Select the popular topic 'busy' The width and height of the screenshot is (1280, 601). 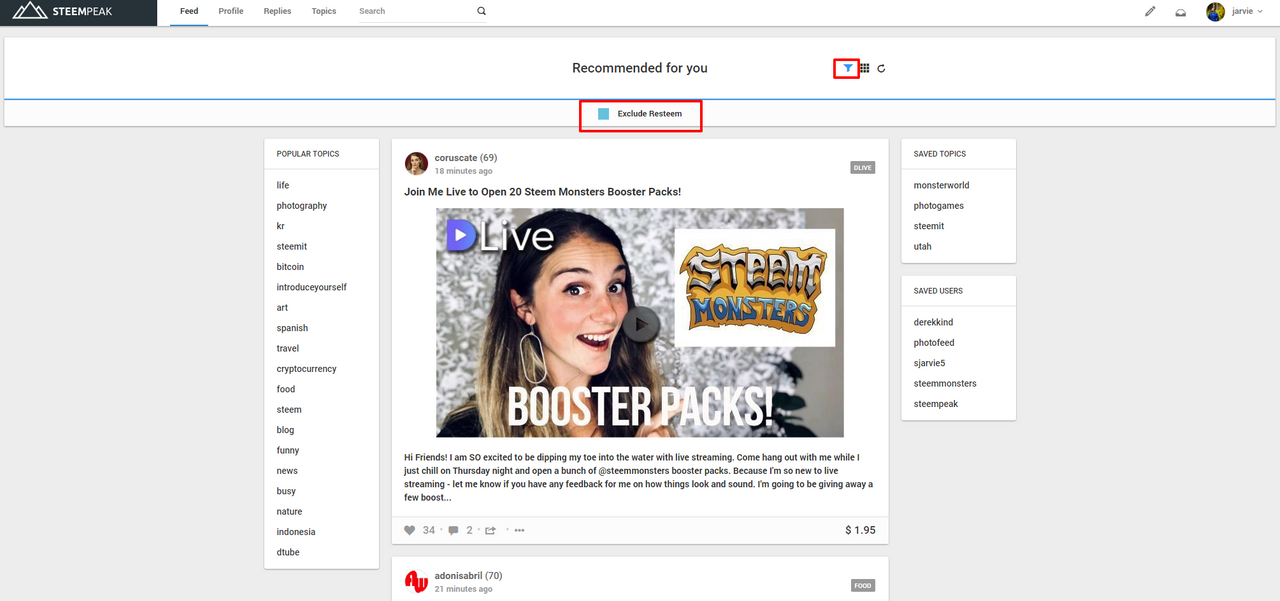tap(286, 492)
